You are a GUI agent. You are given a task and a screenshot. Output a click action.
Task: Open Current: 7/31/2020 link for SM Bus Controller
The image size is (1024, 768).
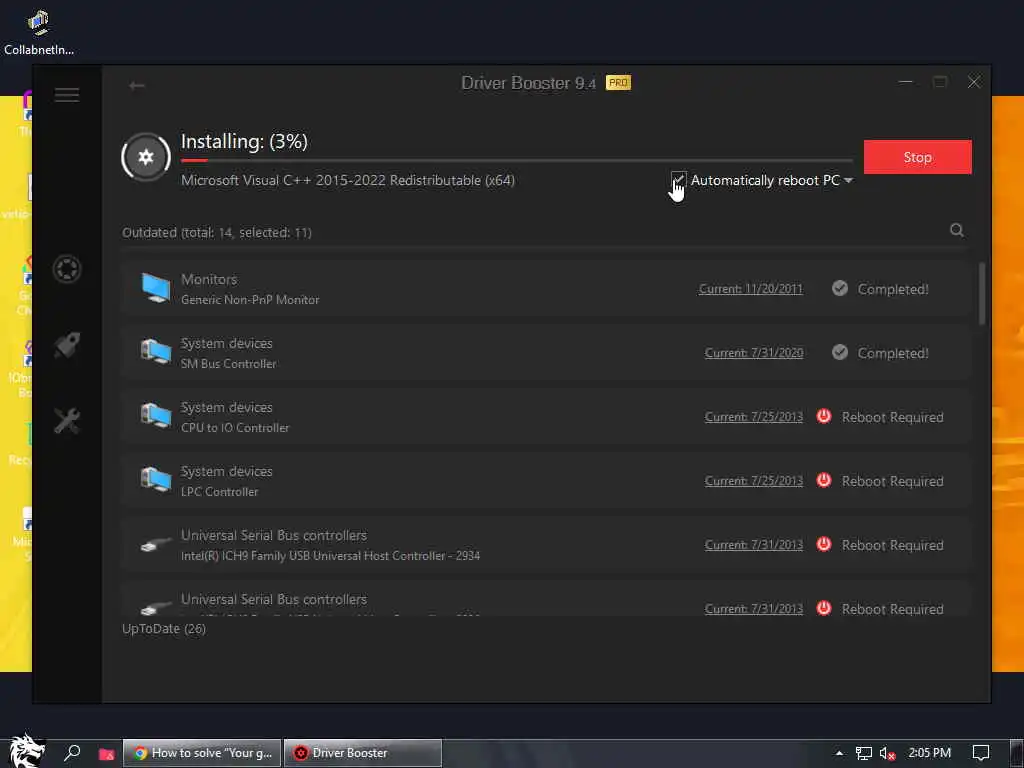point(754,353)
